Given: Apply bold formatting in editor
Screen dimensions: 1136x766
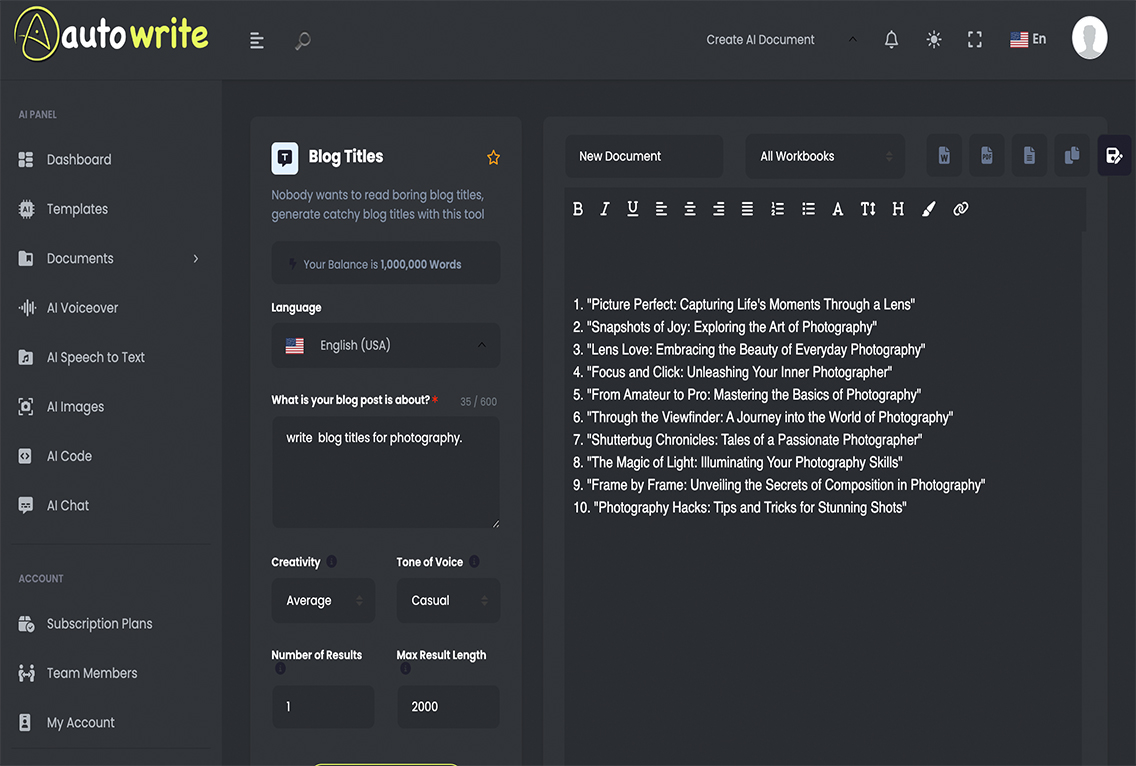Looking at the screenshot, I should 578,209.
